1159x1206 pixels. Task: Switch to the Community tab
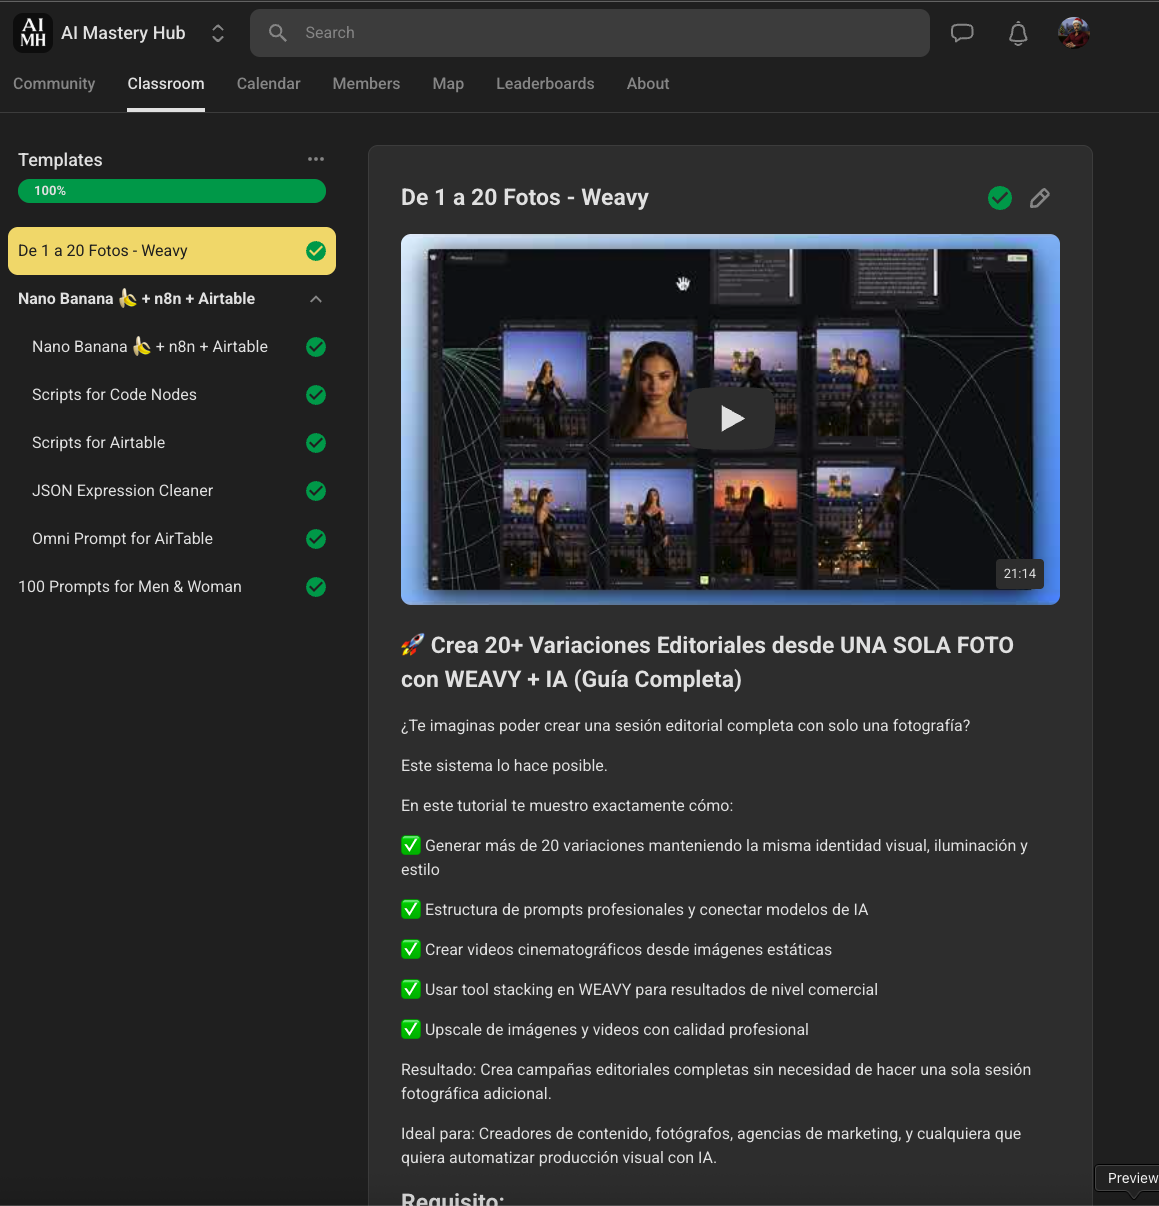click(54, 84)
